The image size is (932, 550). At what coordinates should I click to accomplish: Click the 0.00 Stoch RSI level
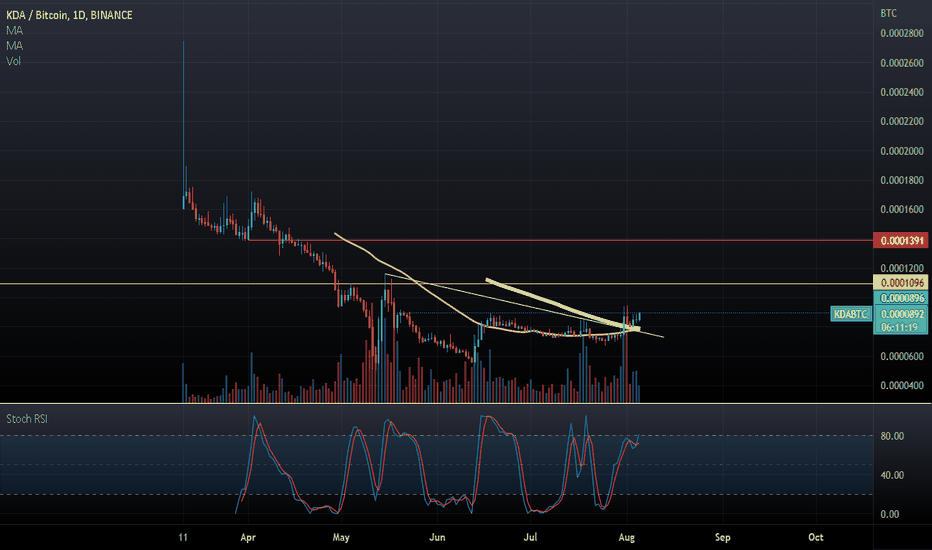889,514
